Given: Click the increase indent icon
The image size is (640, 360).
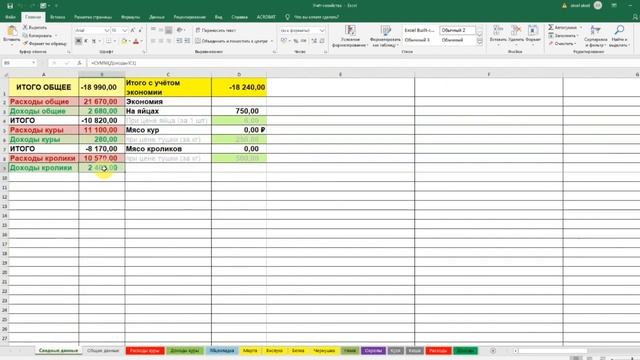Looking at the screenshot, I should [x=187, y=41].
